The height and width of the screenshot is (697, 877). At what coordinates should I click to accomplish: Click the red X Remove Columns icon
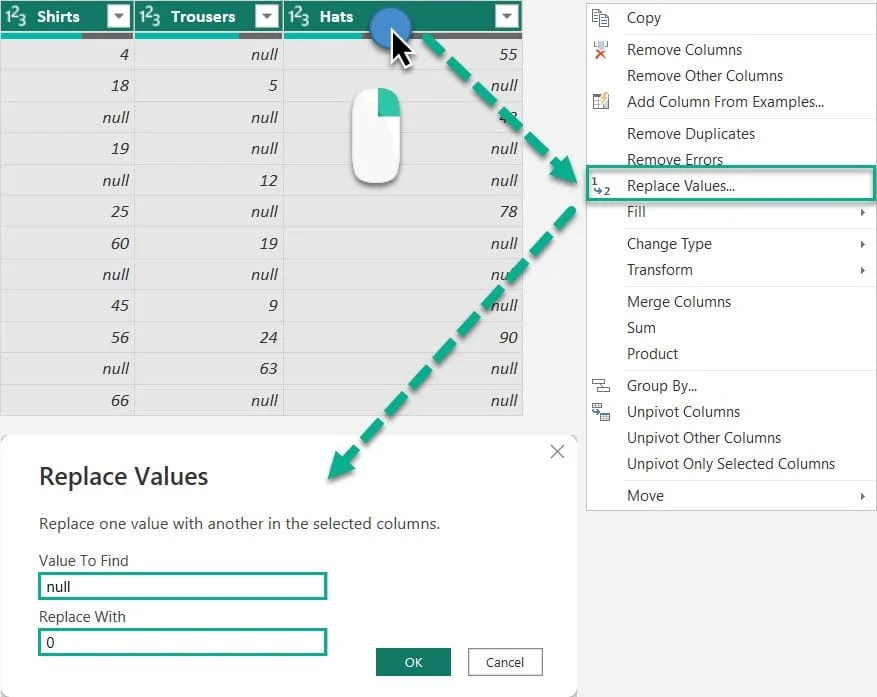[x=601, y=49]
